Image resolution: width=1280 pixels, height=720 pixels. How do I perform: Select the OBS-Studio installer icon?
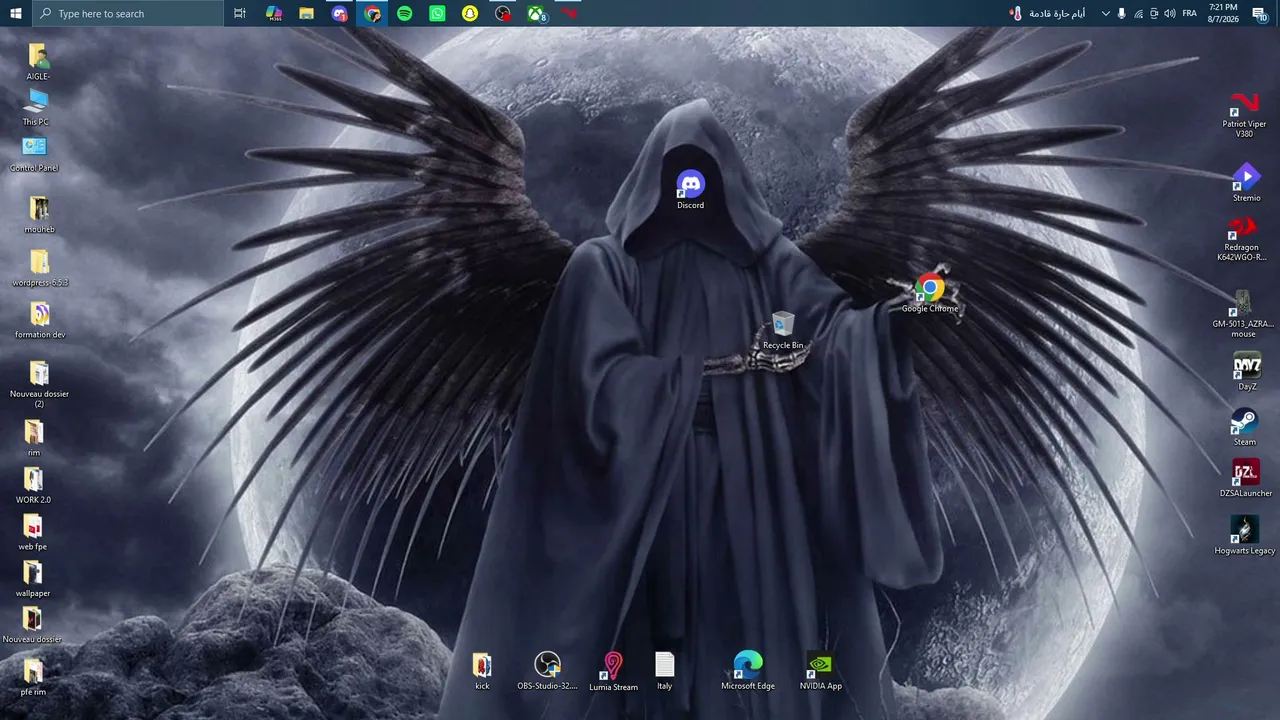pyautogui.click(x=547, y=671)
